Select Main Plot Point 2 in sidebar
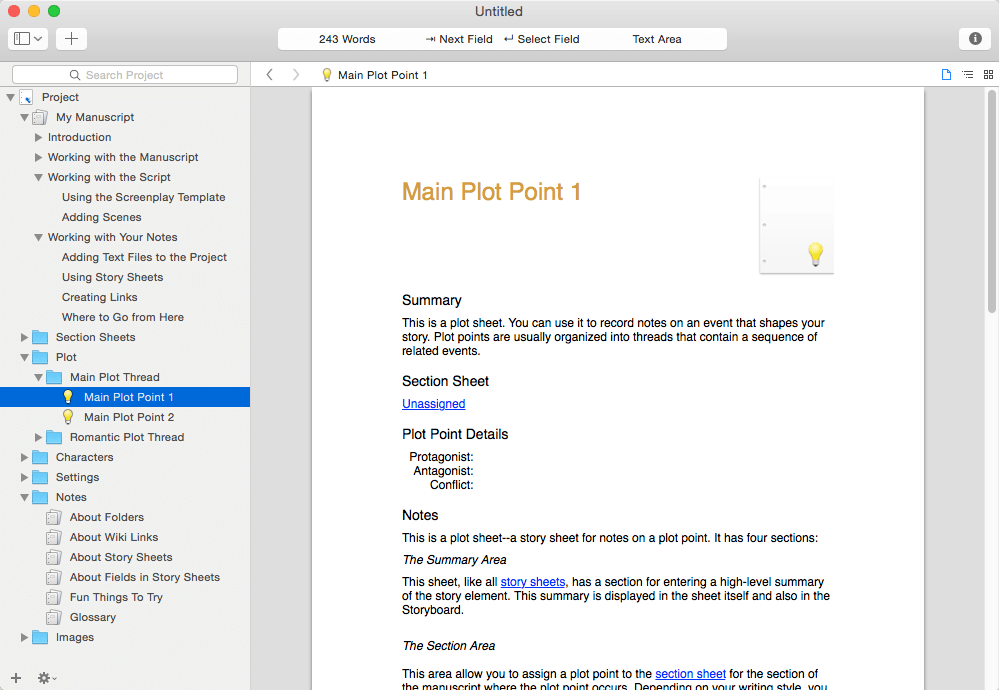Viewport: 999px width, 690px height. 128,417
